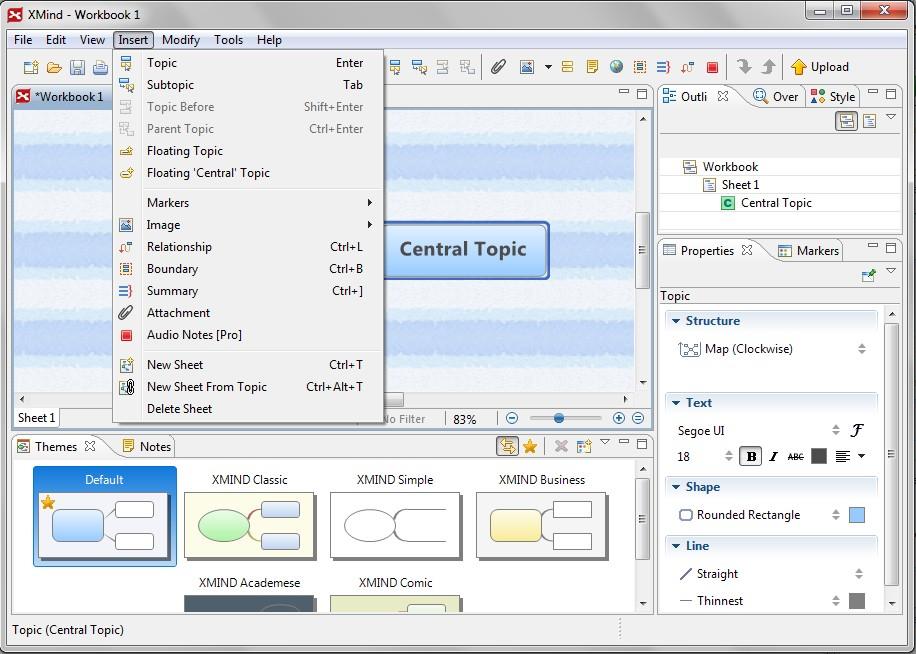This screenshot has width=916, height=654.
Task: Click the shape fill color swatch
Action: 857,514
